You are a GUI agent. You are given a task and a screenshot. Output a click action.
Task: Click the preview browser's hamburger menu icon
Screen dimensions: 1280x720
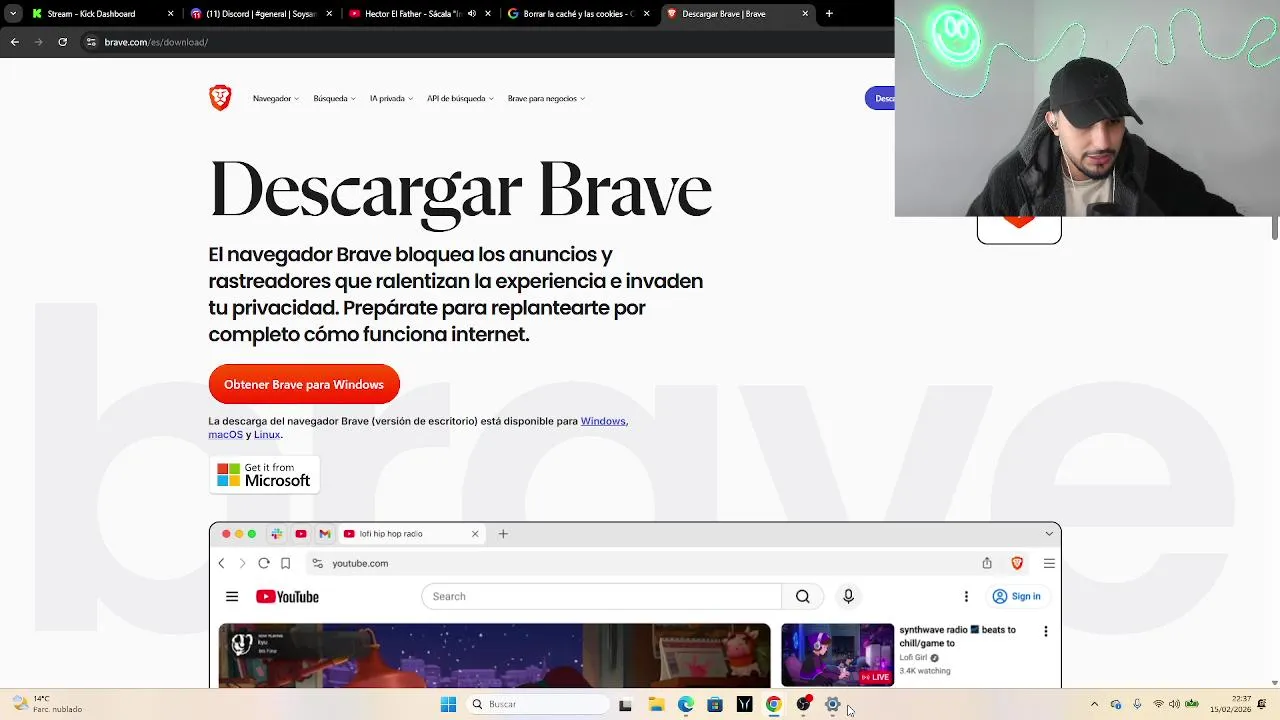(x=1049, y=563)
